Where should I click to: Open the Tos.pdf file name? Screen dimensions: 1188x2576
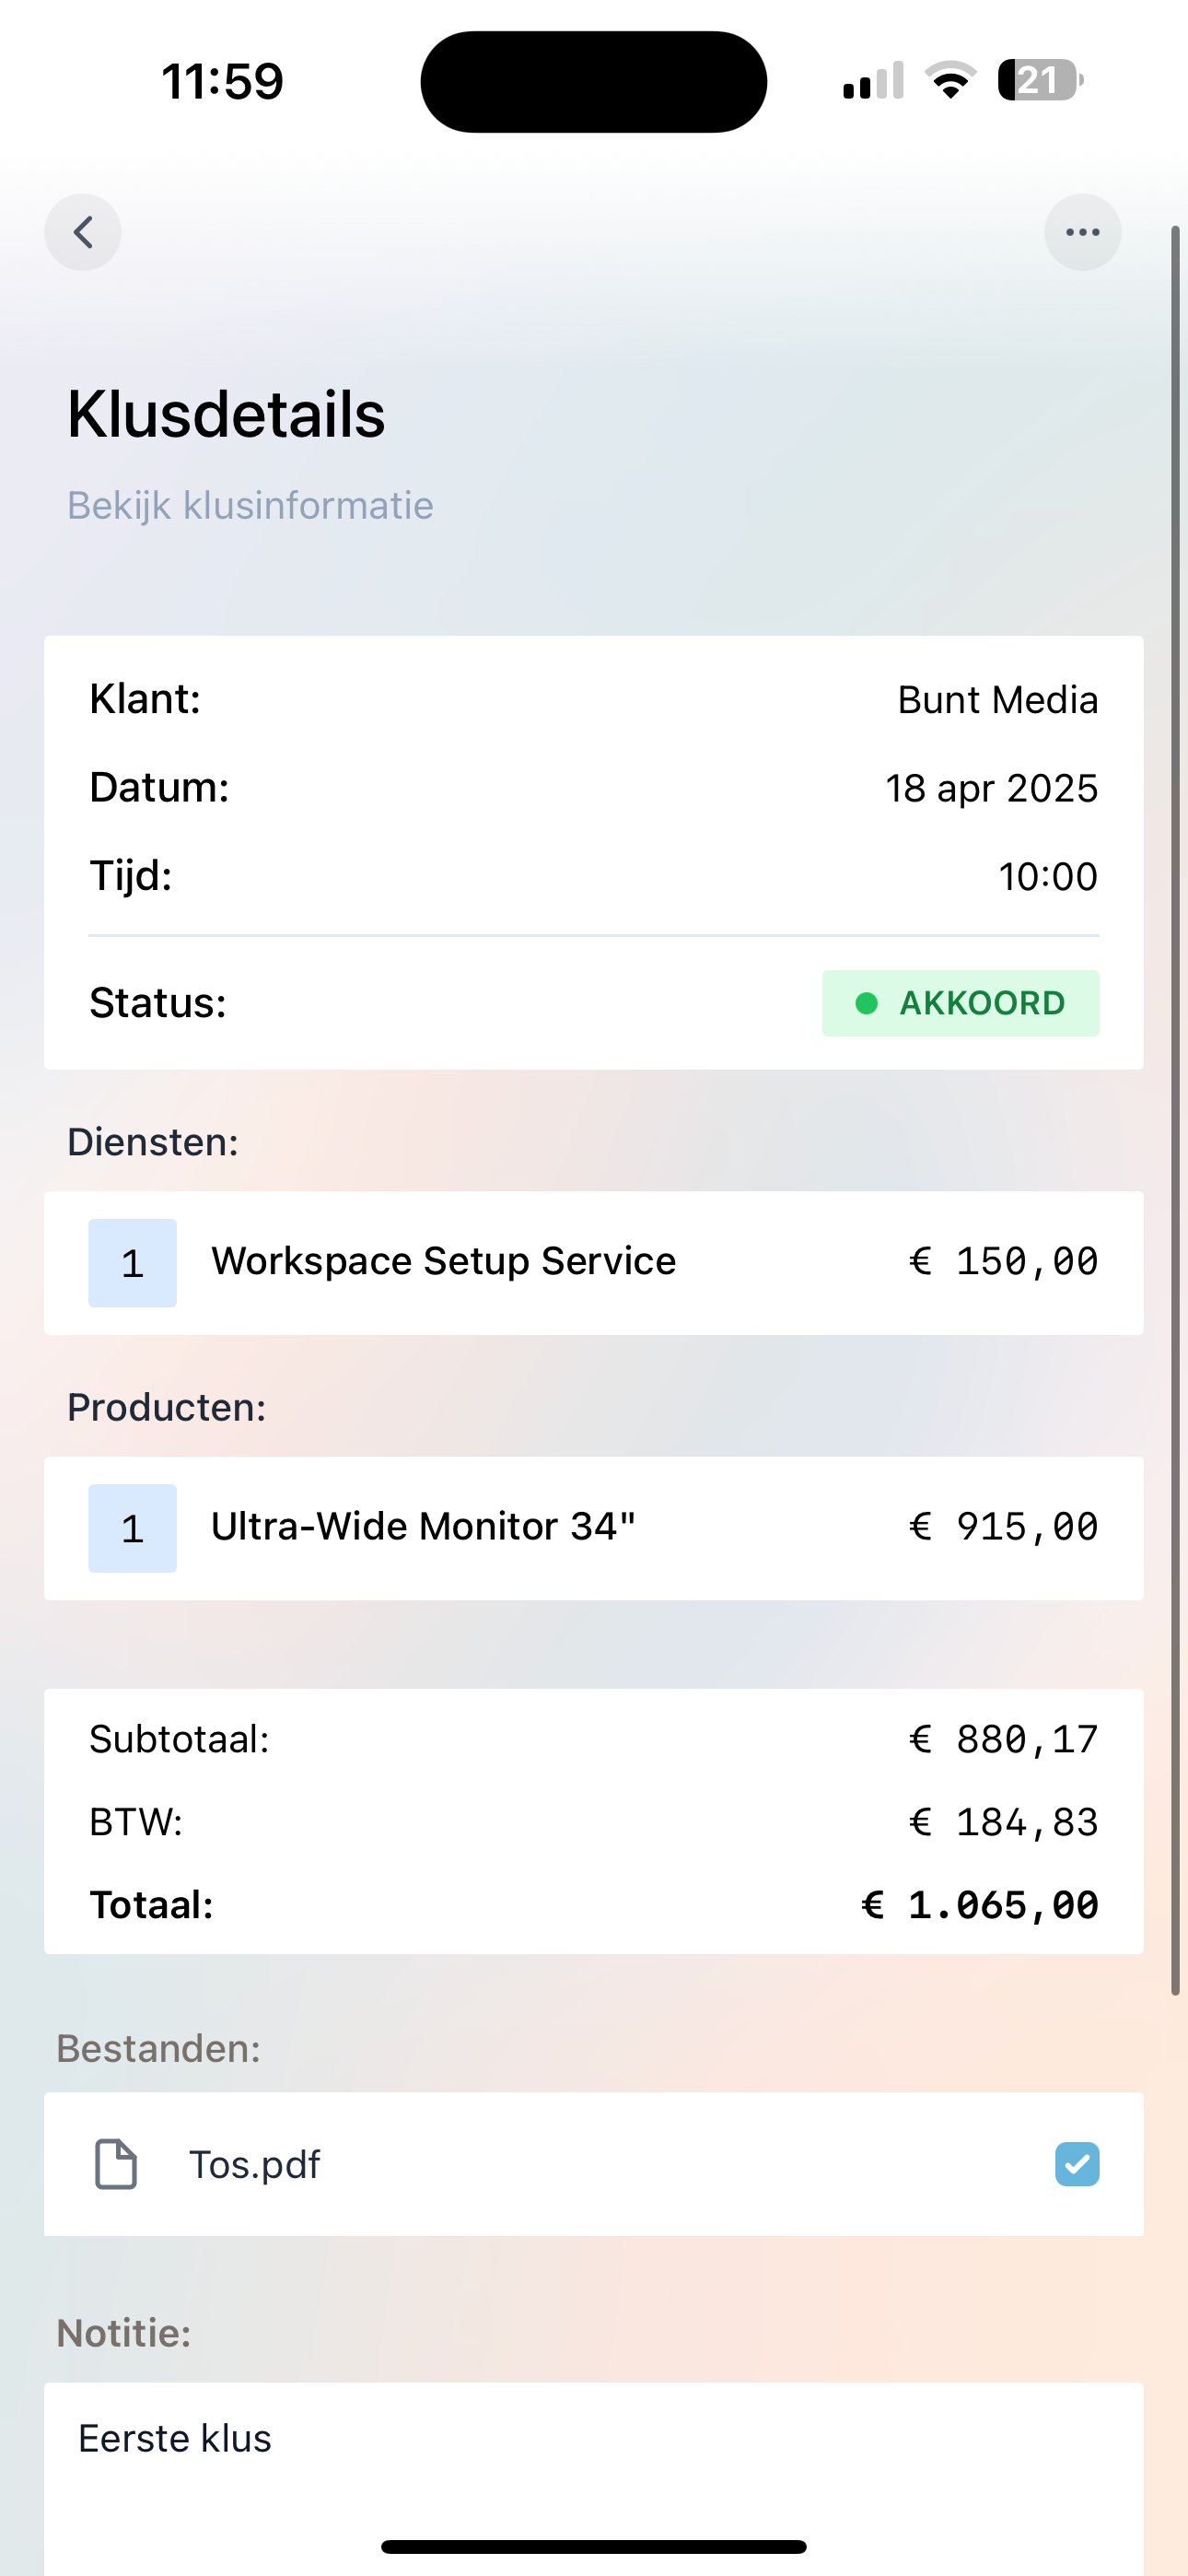click(255, 2164)
